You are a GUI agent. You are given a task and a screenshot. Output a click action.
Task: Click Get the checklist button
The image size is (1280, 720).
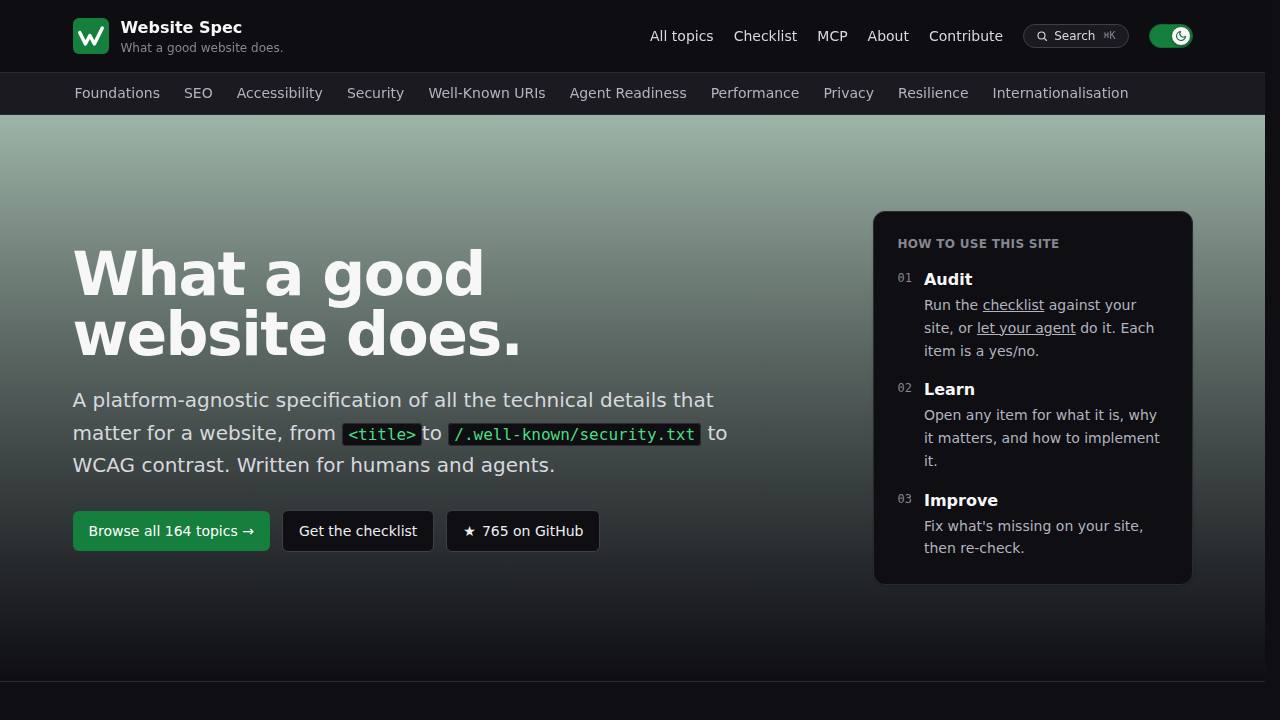(x=358, y=531)
